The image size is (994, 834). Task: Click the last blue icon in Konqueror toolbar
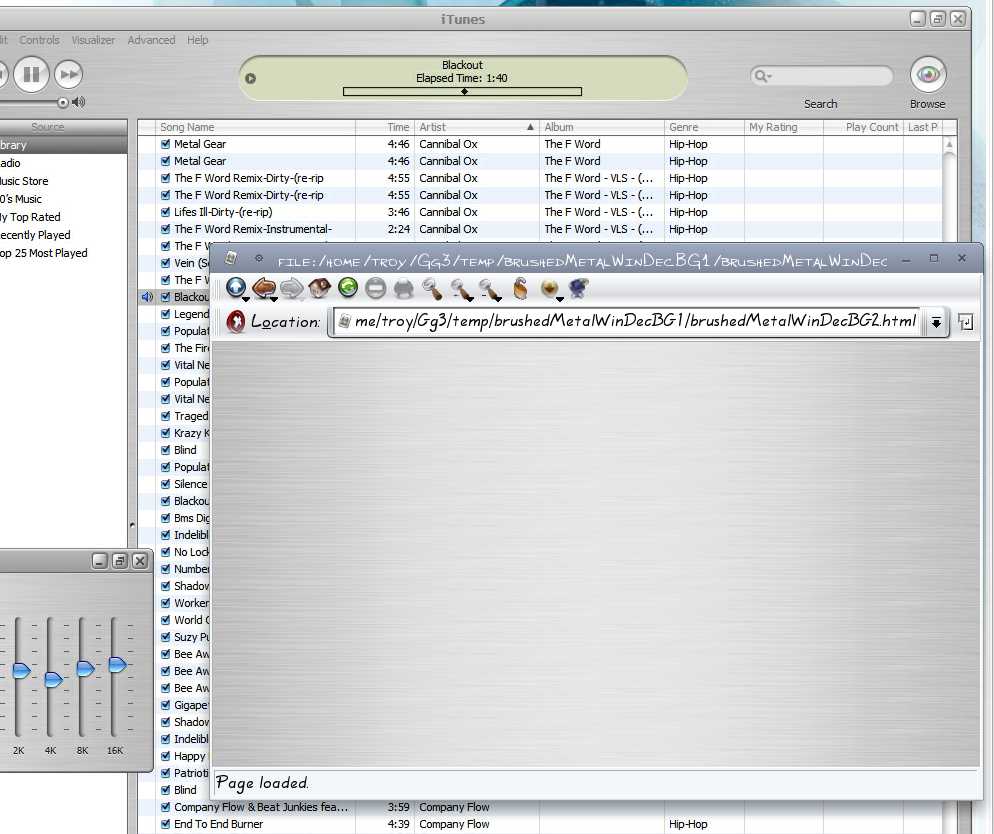click(579, 288)
